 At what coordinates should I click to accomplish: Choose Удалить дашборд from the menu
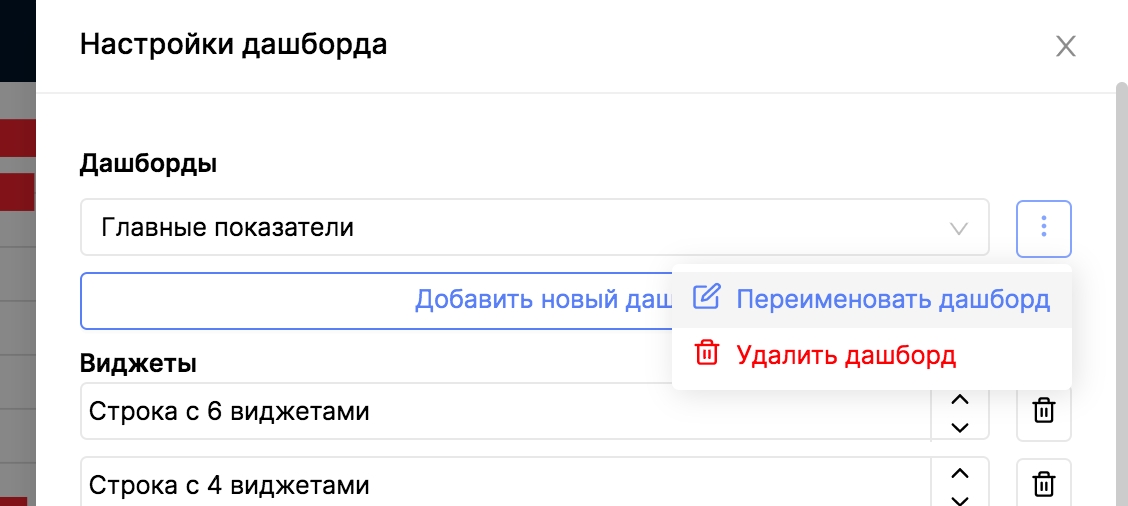(x=846, y=355)
